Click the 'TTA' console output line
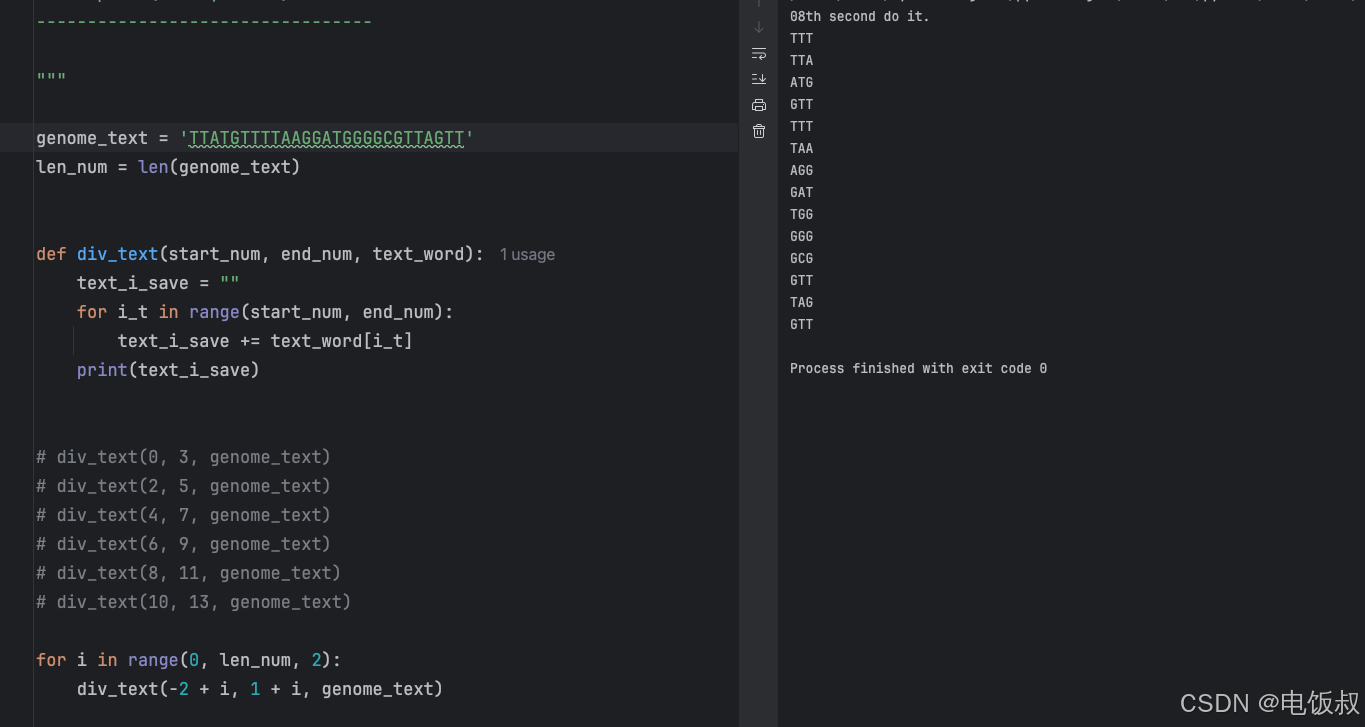 tap(801, 61)
